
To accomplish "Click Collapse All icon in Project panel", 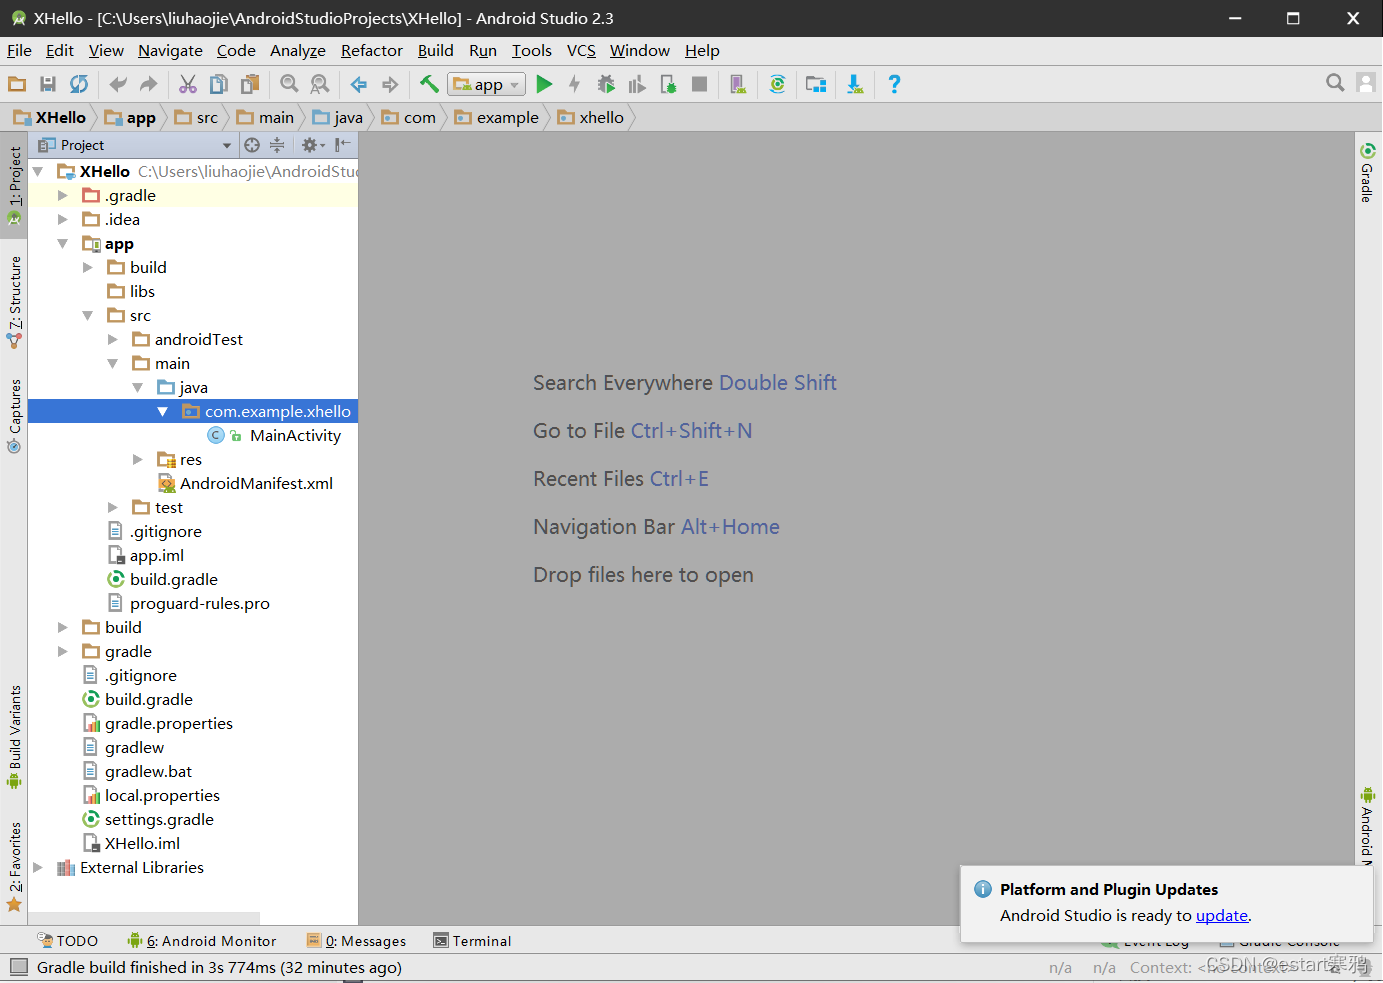I will click(277, 145).
